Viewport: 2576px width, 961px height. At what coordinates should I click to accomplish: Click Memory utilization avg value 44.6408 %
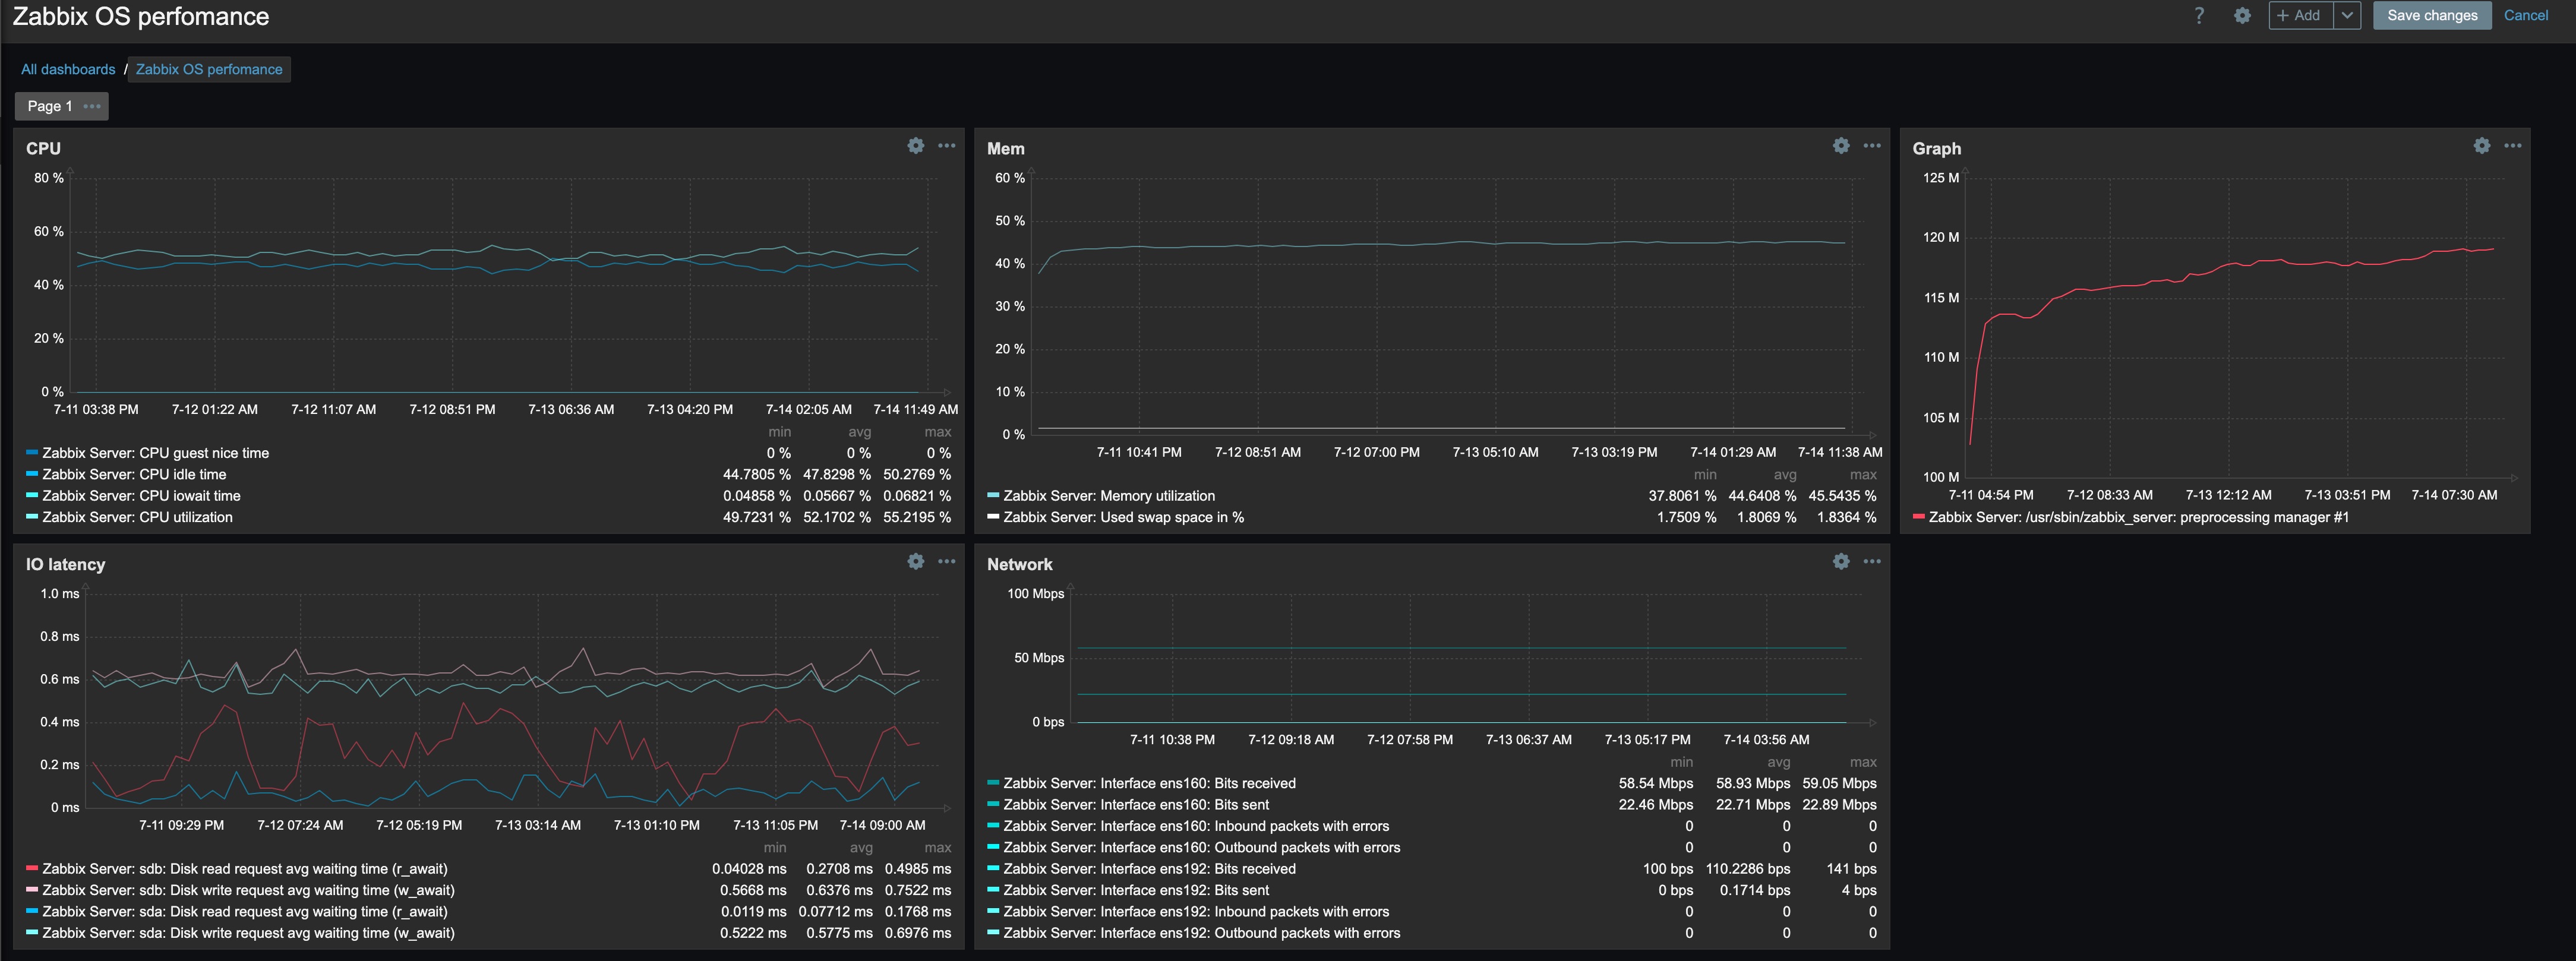click(1762, 495)
